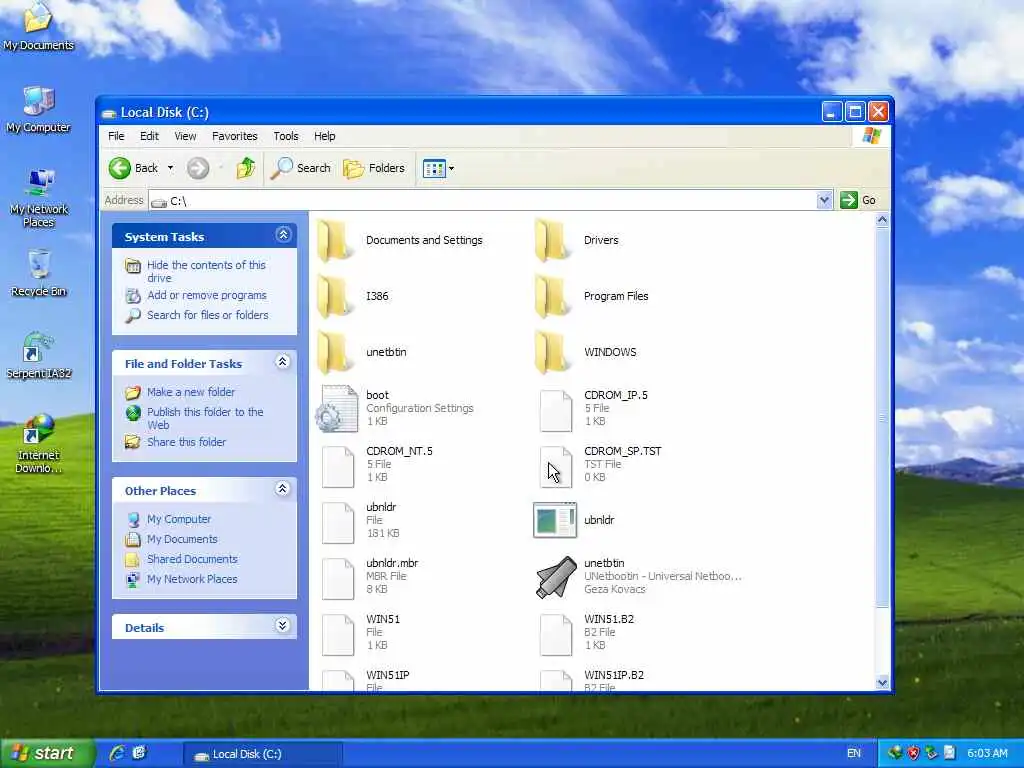Open the File menu
Viewport: 1024px width, 768px height.
[x=116, y=136]
